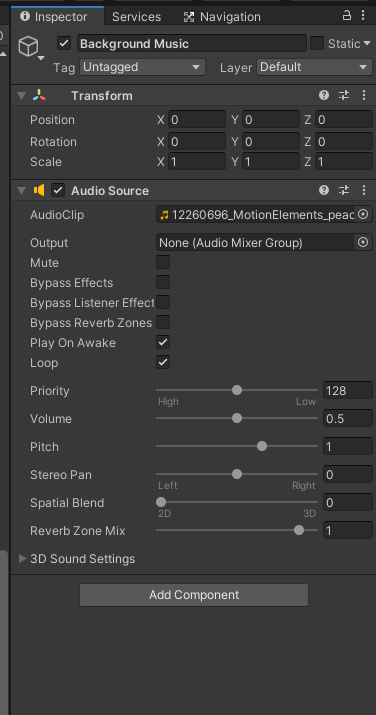Open Transform component help reference

(324, 95)
